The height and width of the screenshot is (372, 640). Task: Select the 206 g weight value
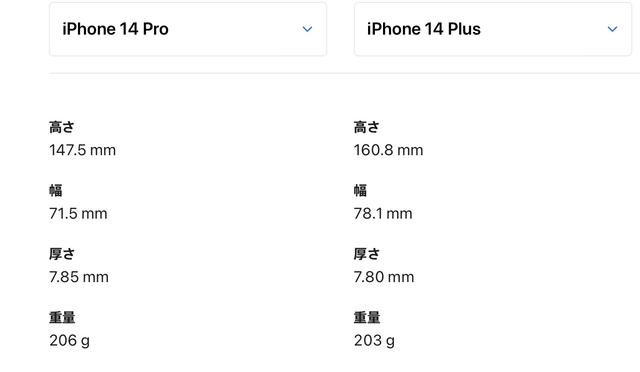tap(69, 341)
